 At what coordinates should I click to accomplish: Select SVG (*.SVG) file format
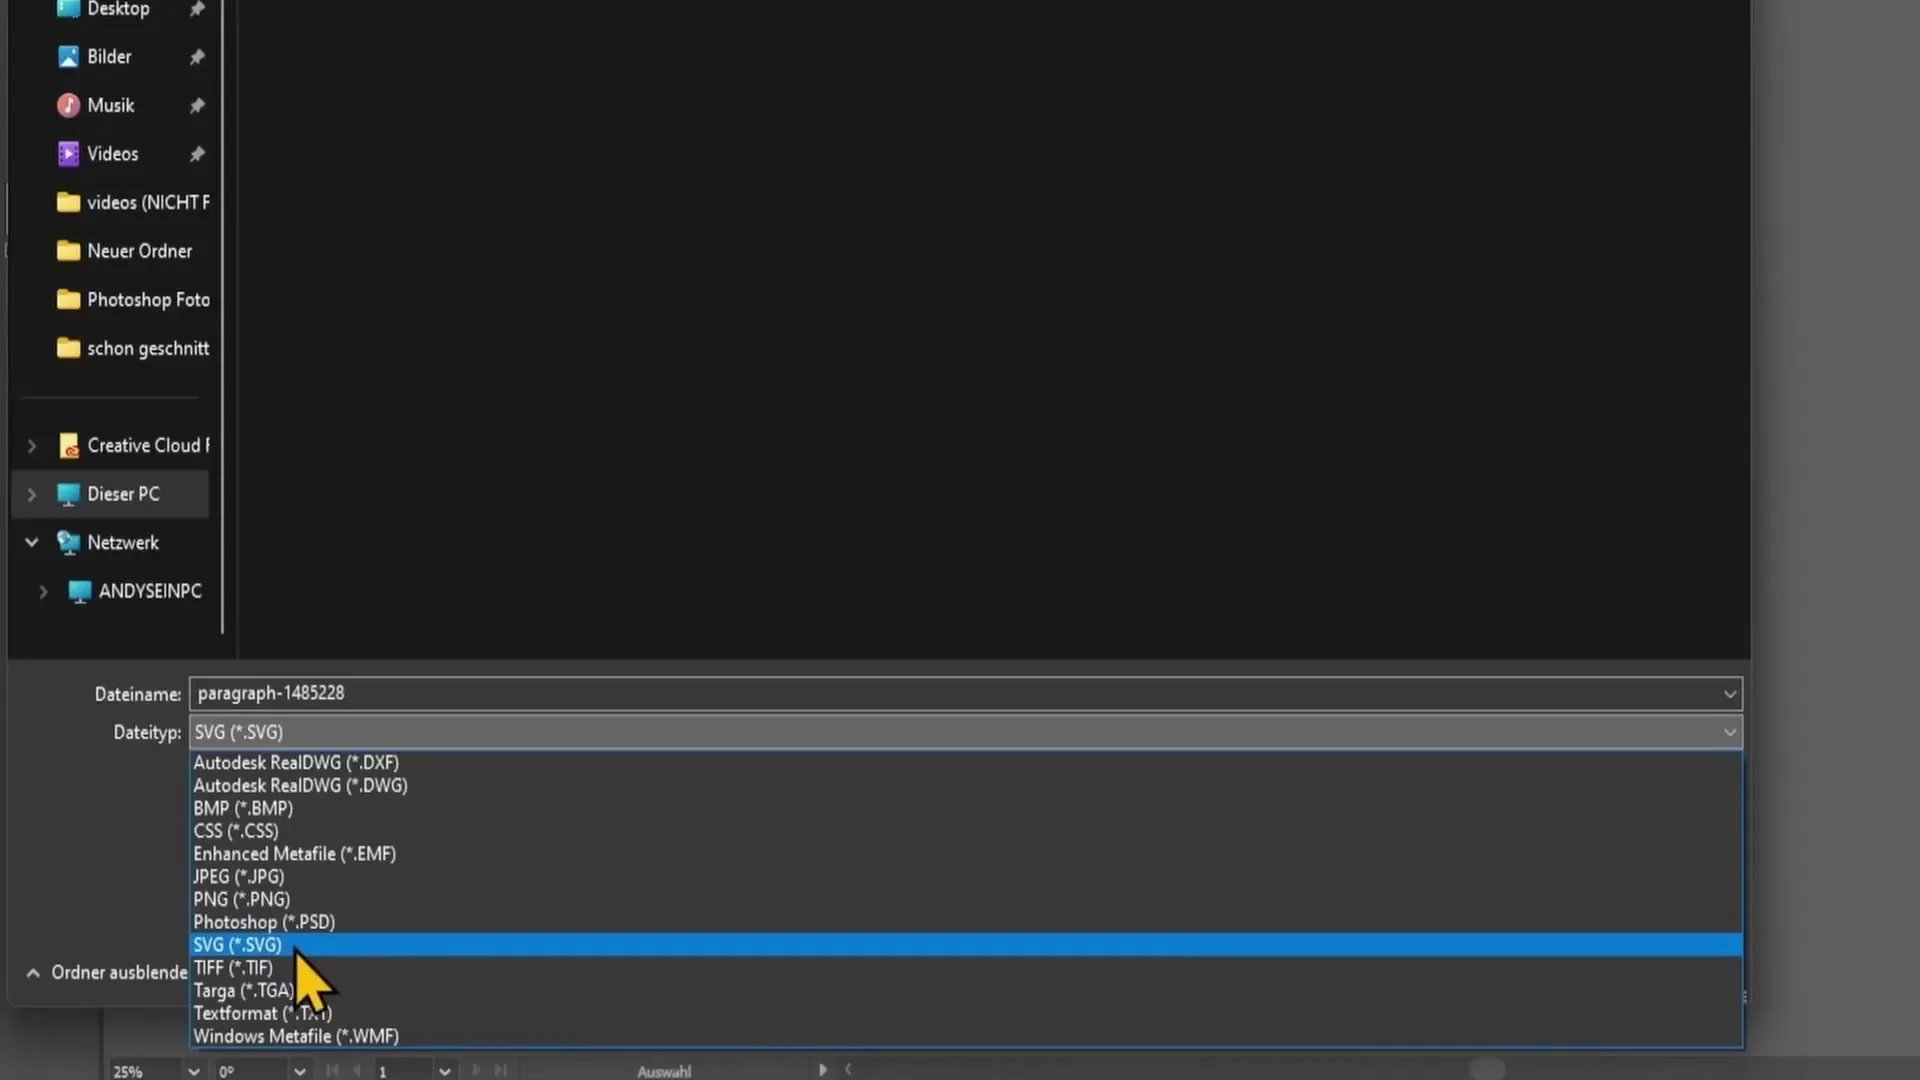[236, 944]
